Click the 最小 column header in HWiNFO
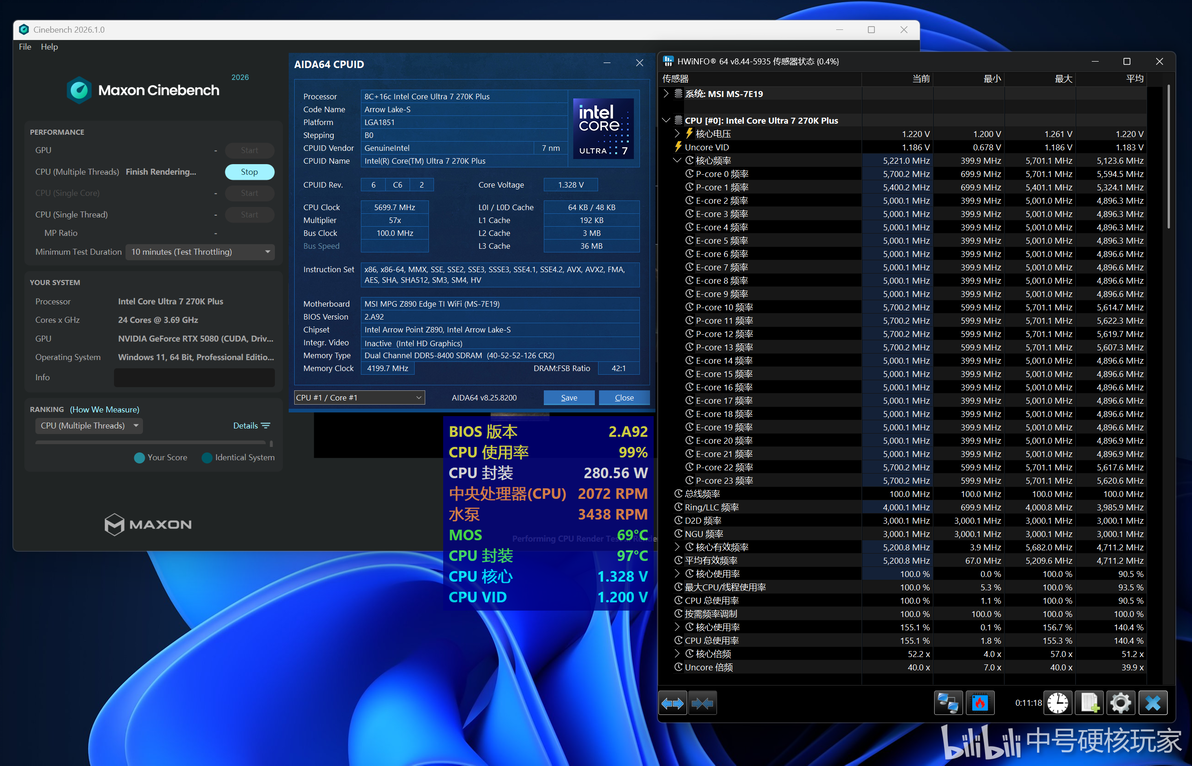This screenshot has height=766, width=1192. 969,78
